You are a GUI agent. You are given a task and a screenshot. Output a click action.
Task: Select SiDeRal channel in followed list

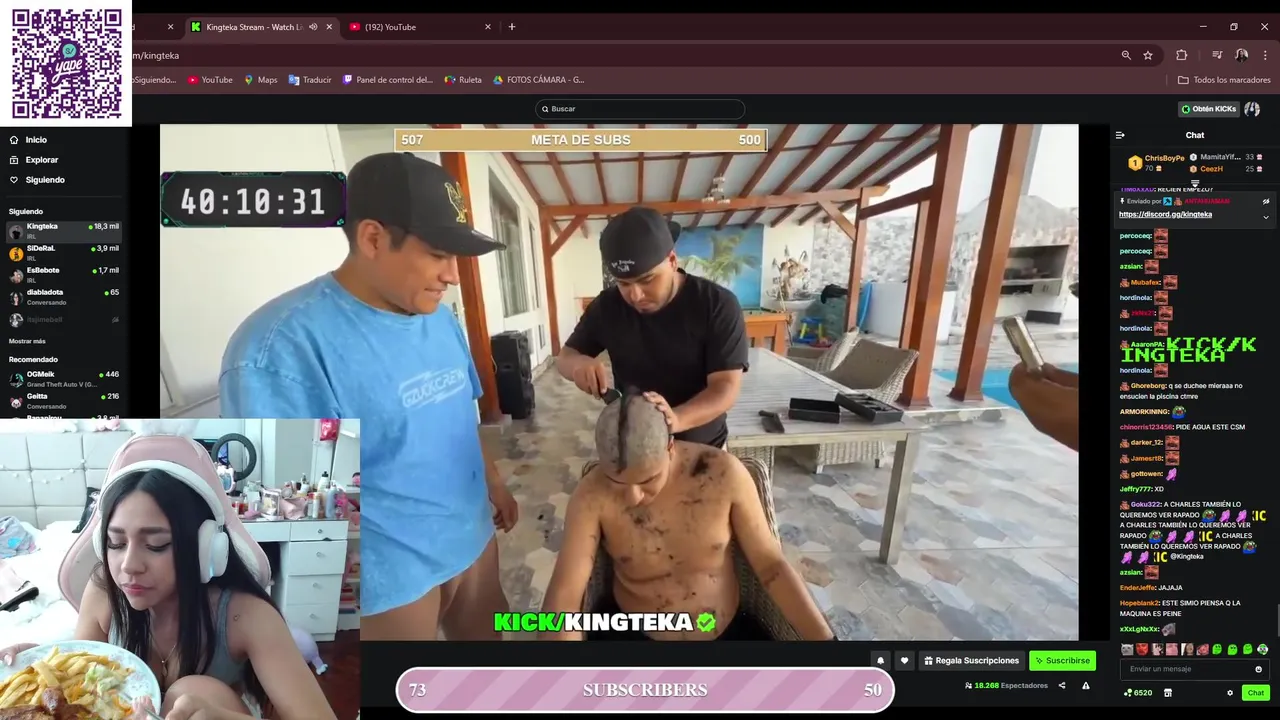click(x=64, y=253)
